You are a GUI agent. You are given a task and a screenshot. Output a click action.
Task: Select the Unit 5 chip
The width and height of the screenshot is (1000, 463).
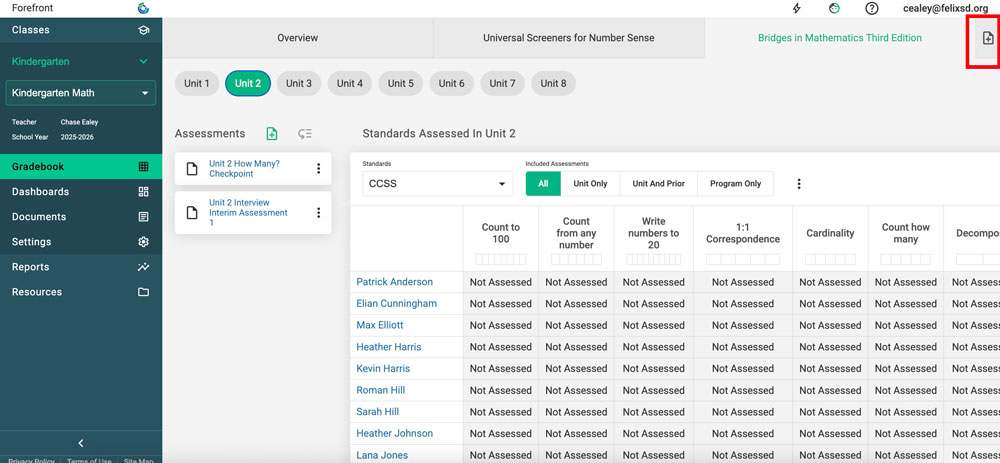tap(401, 84)
